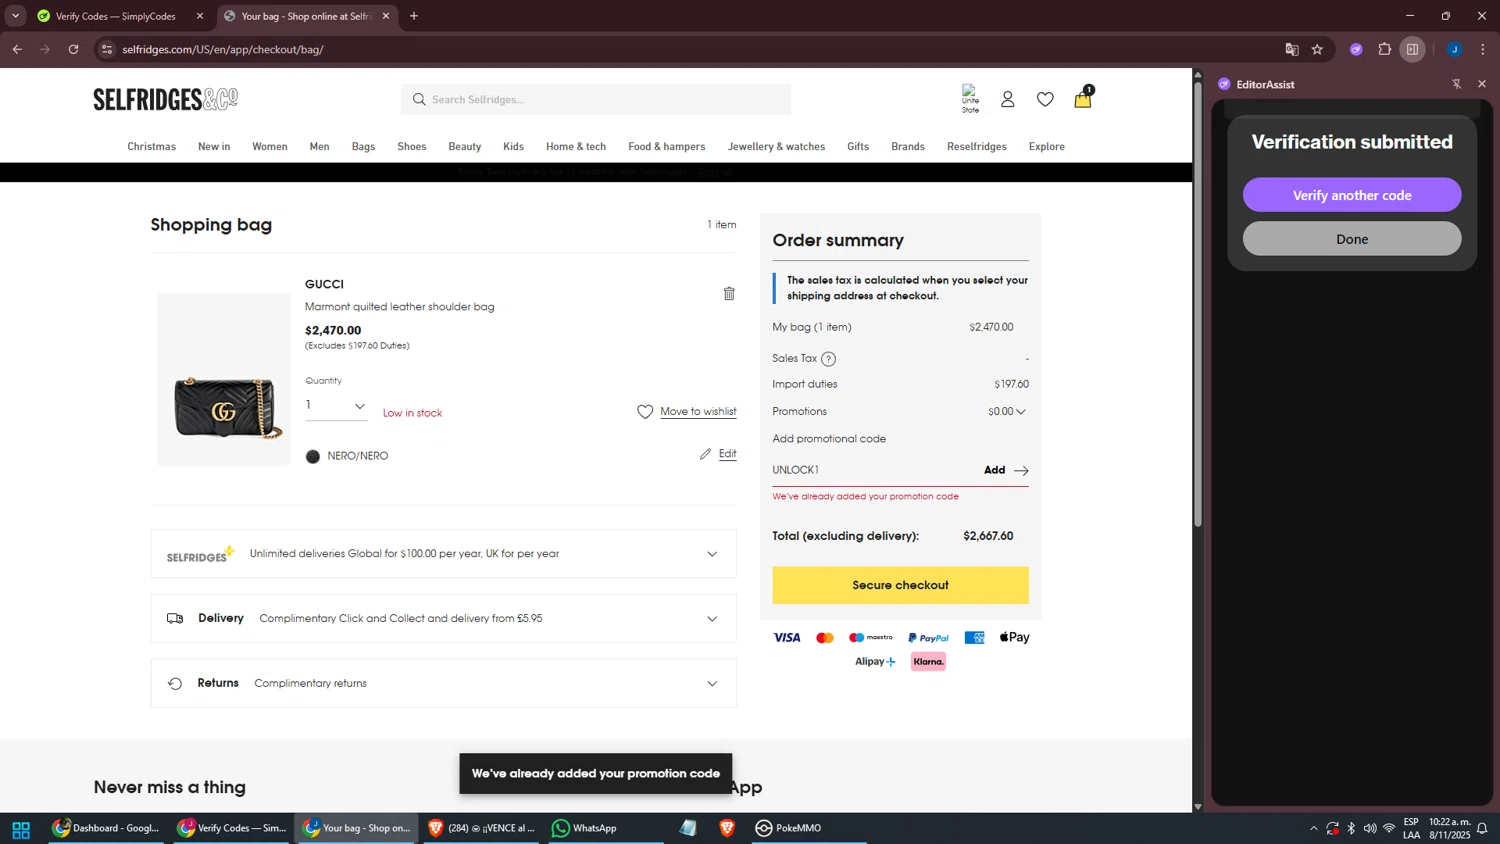Select the NERO/NERO black color swatch

click(313, 456)
